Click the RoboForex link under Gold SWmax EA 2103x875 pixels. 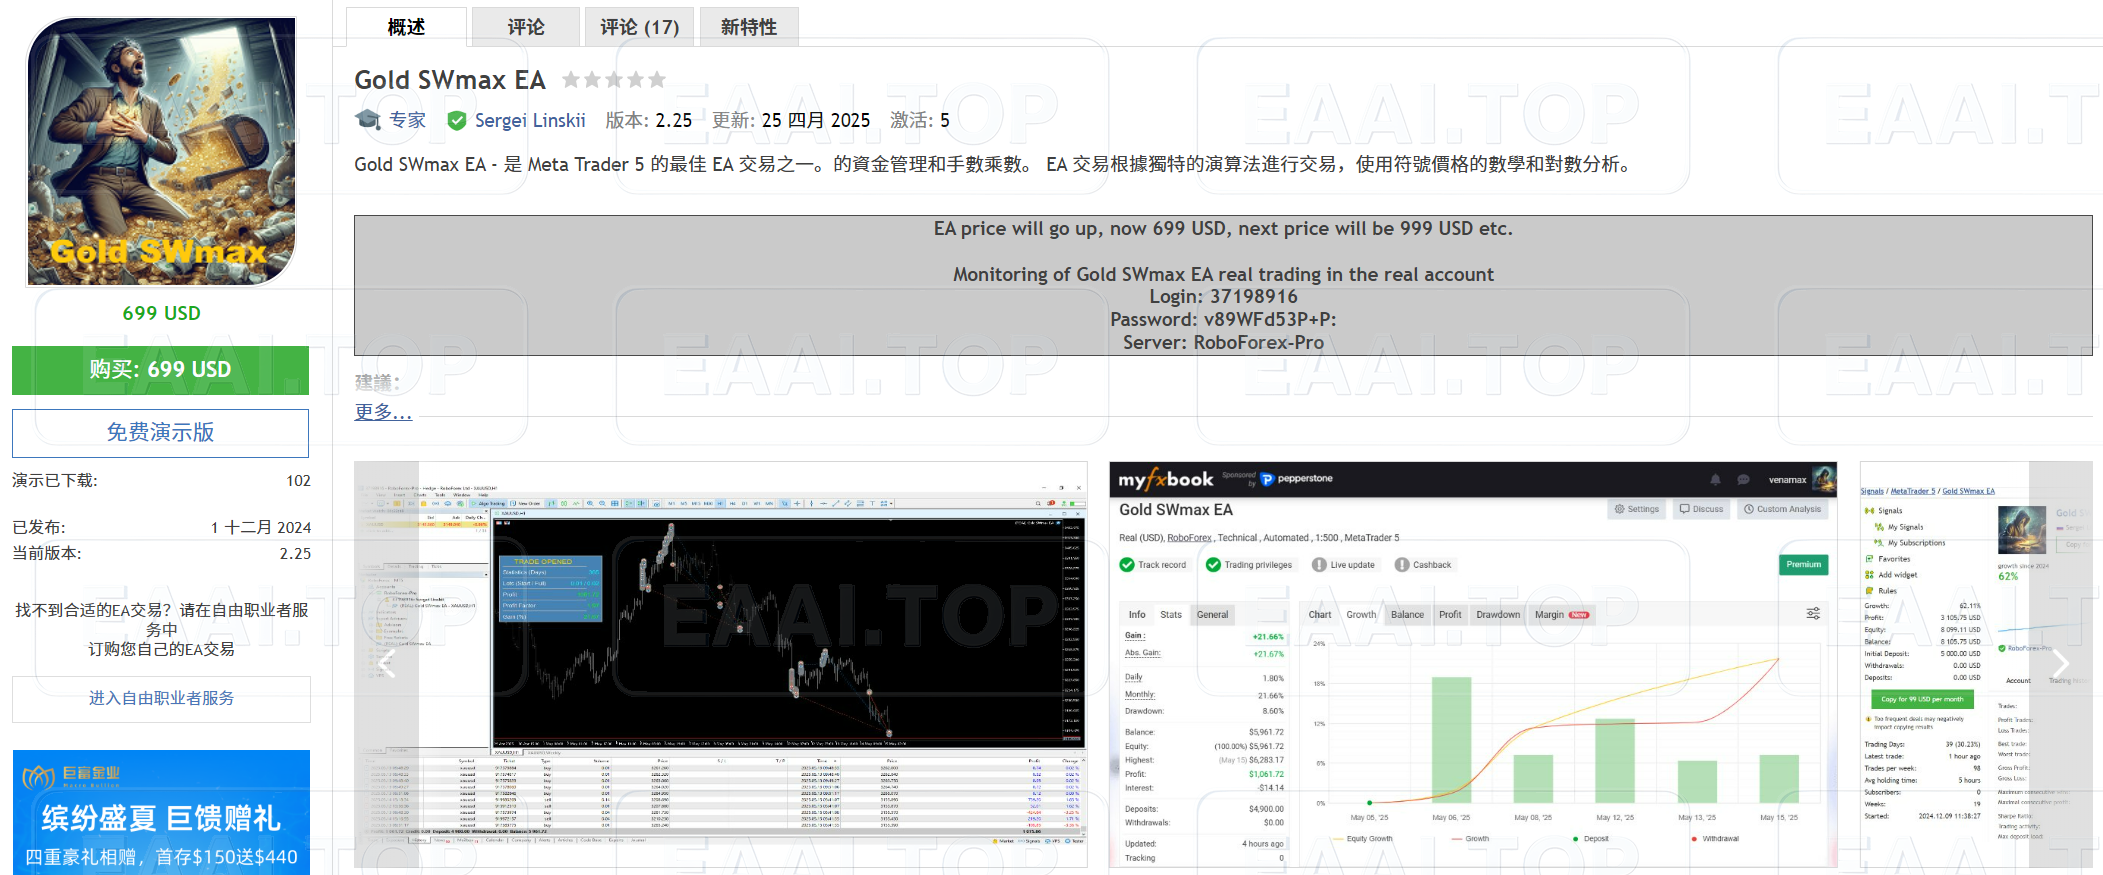(1189, 538)
